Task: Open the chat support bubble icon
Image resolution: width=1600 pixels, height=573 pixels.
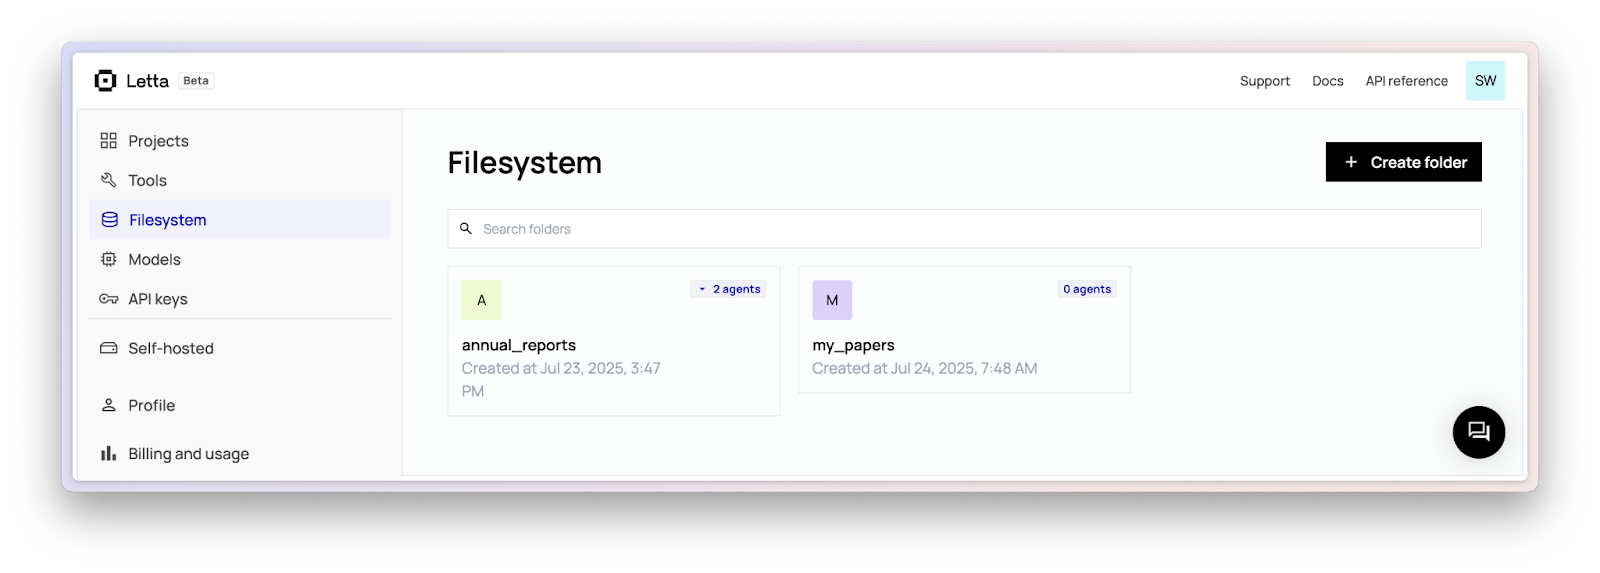Action: [1479, 432]
